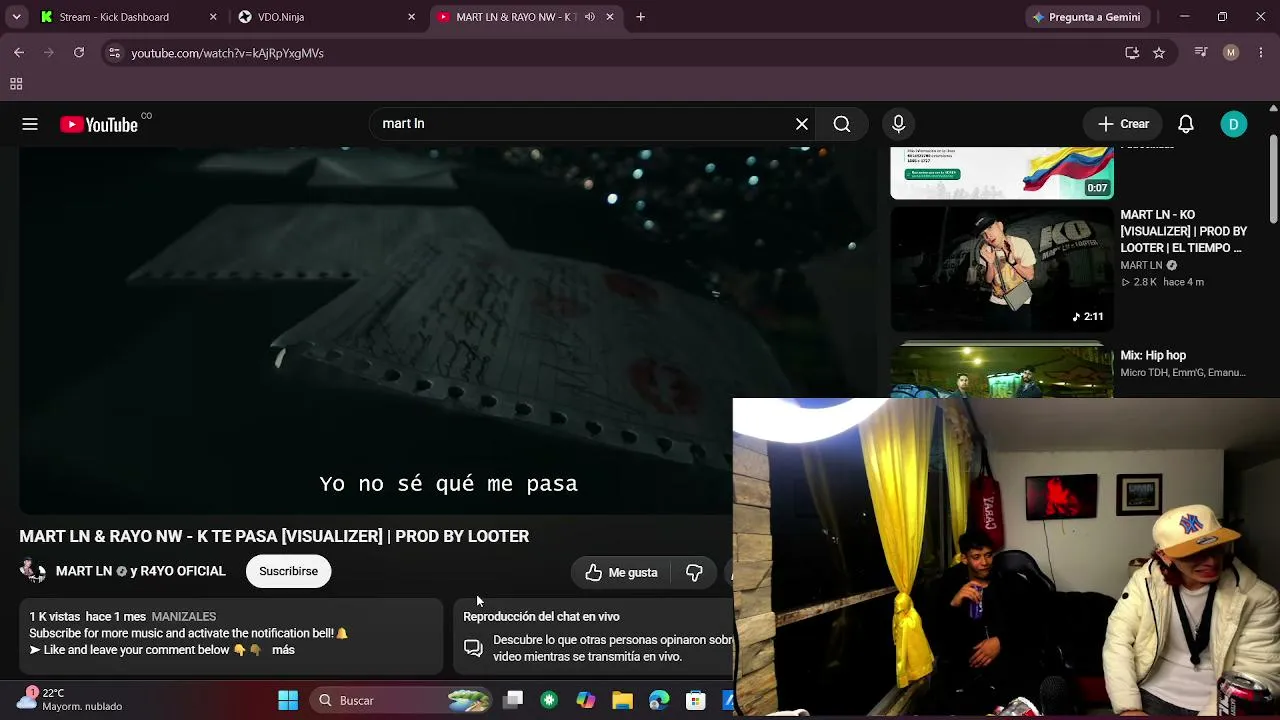Start voice search with the microphone
This screenshot has width=1280, height=720.
coord(898,124)
